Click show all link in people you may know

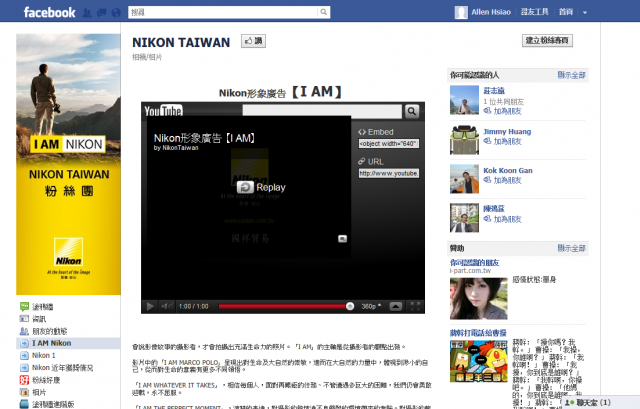point(571,75)
